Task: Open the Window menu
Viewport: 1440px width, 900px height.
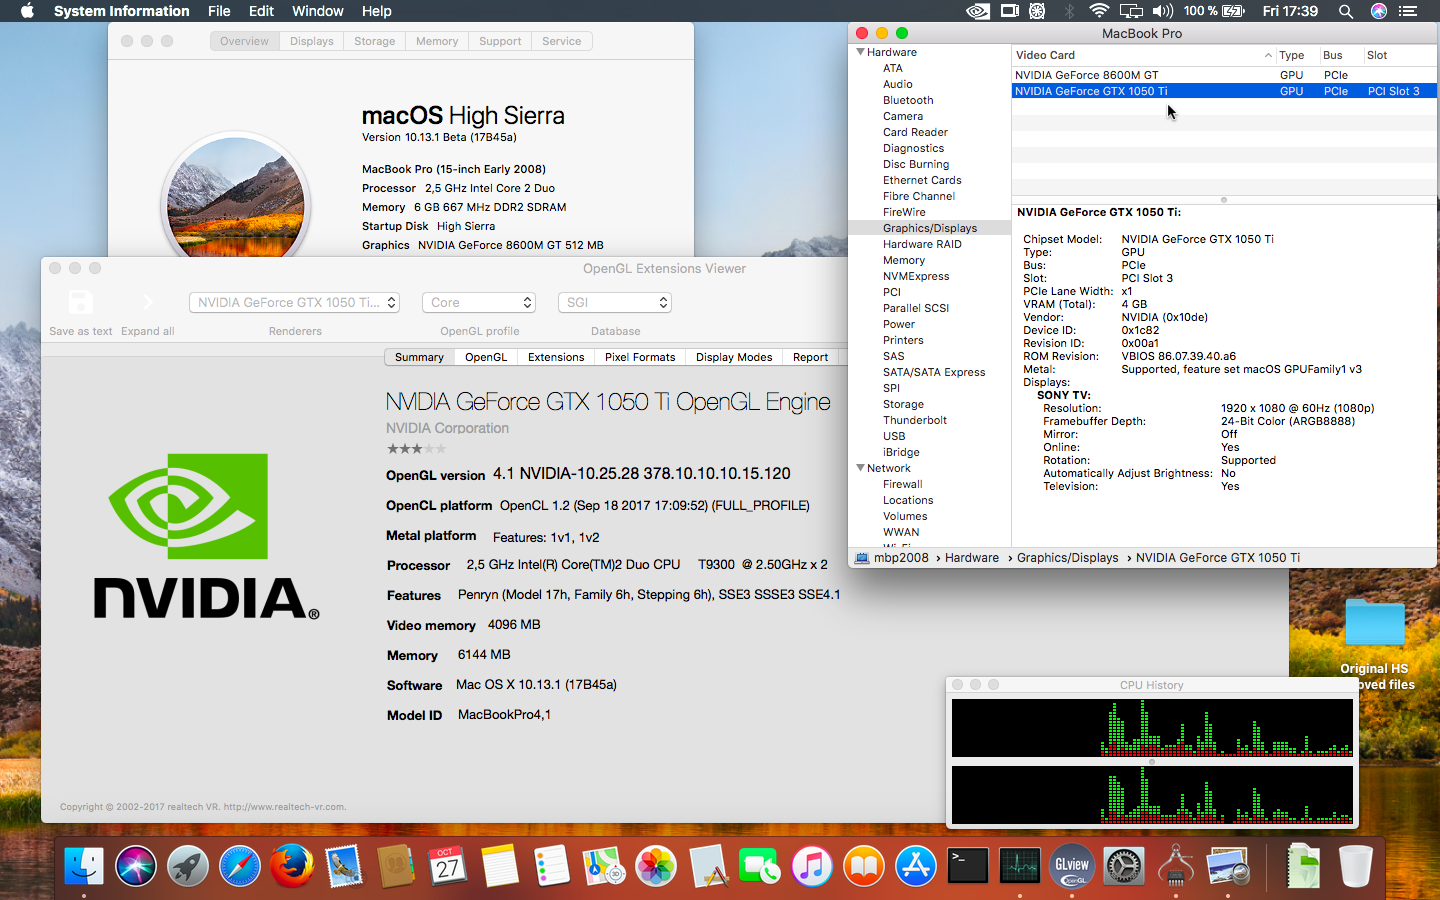Action: 318,11
